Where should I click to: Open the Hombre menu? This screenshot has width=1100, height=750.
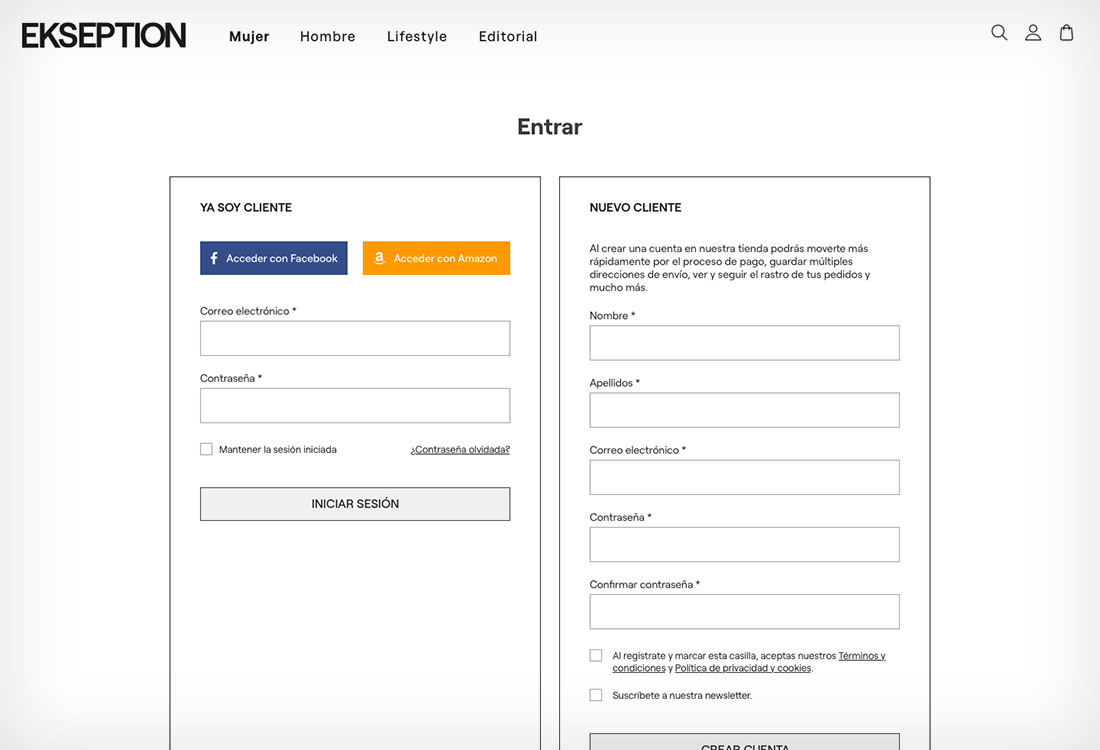point(328,37)
